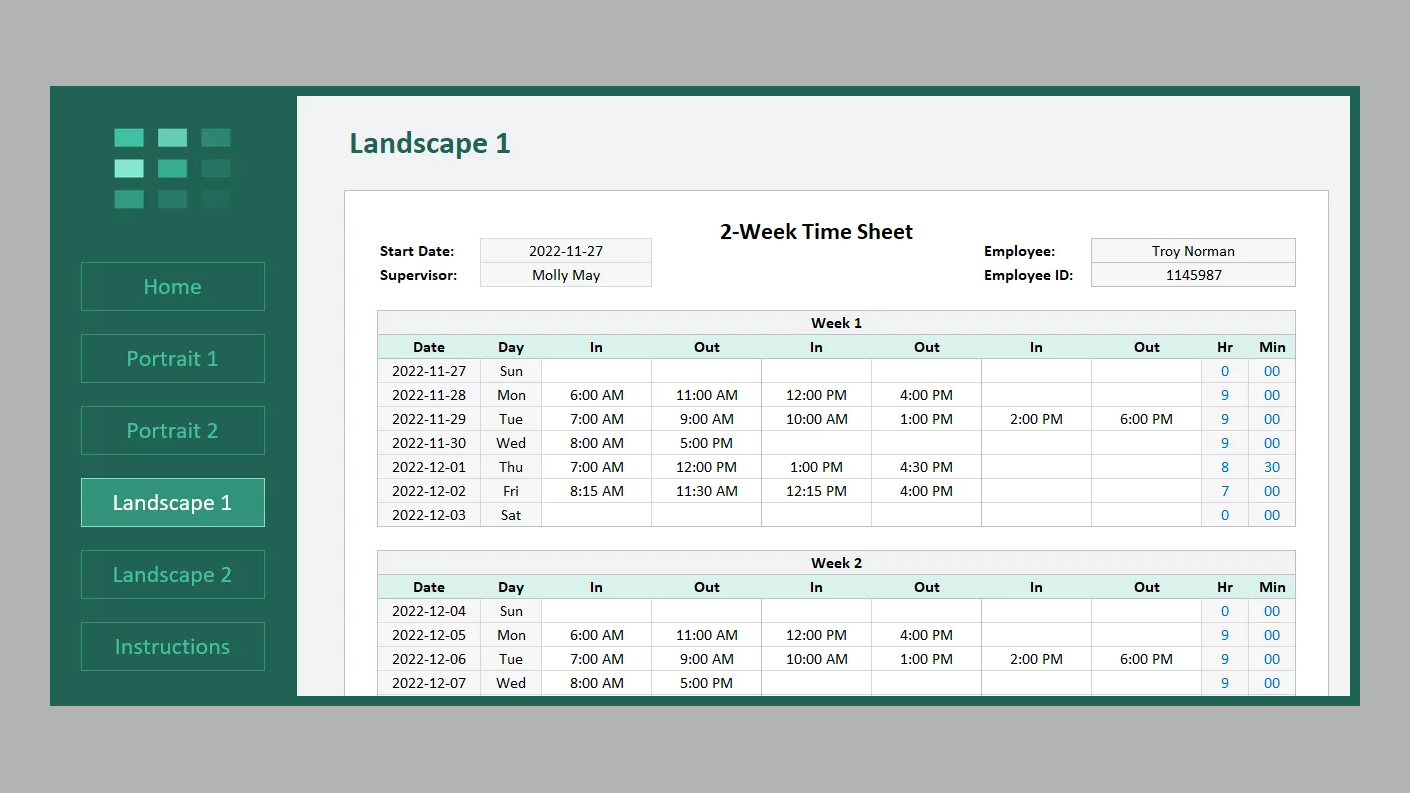Open the Landscape 2 sheet
The width and height of the screenshot is (1410, 793).
(x=172, y=575)
